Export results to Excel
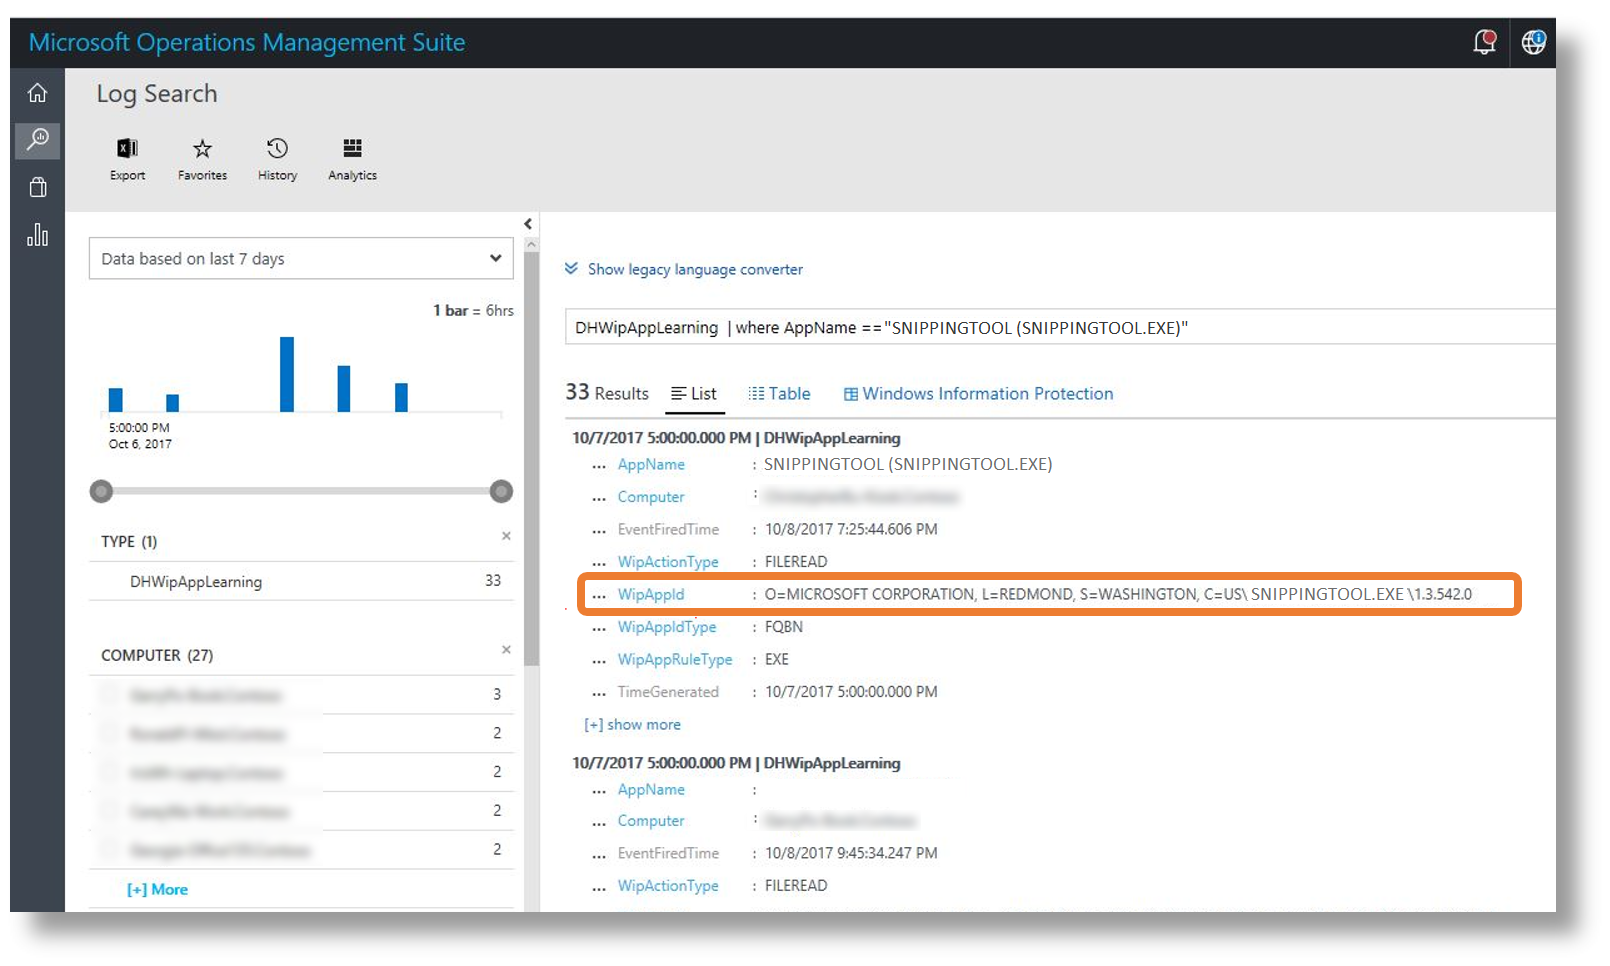Screen dimensions: 1610x966 (127, 159)
